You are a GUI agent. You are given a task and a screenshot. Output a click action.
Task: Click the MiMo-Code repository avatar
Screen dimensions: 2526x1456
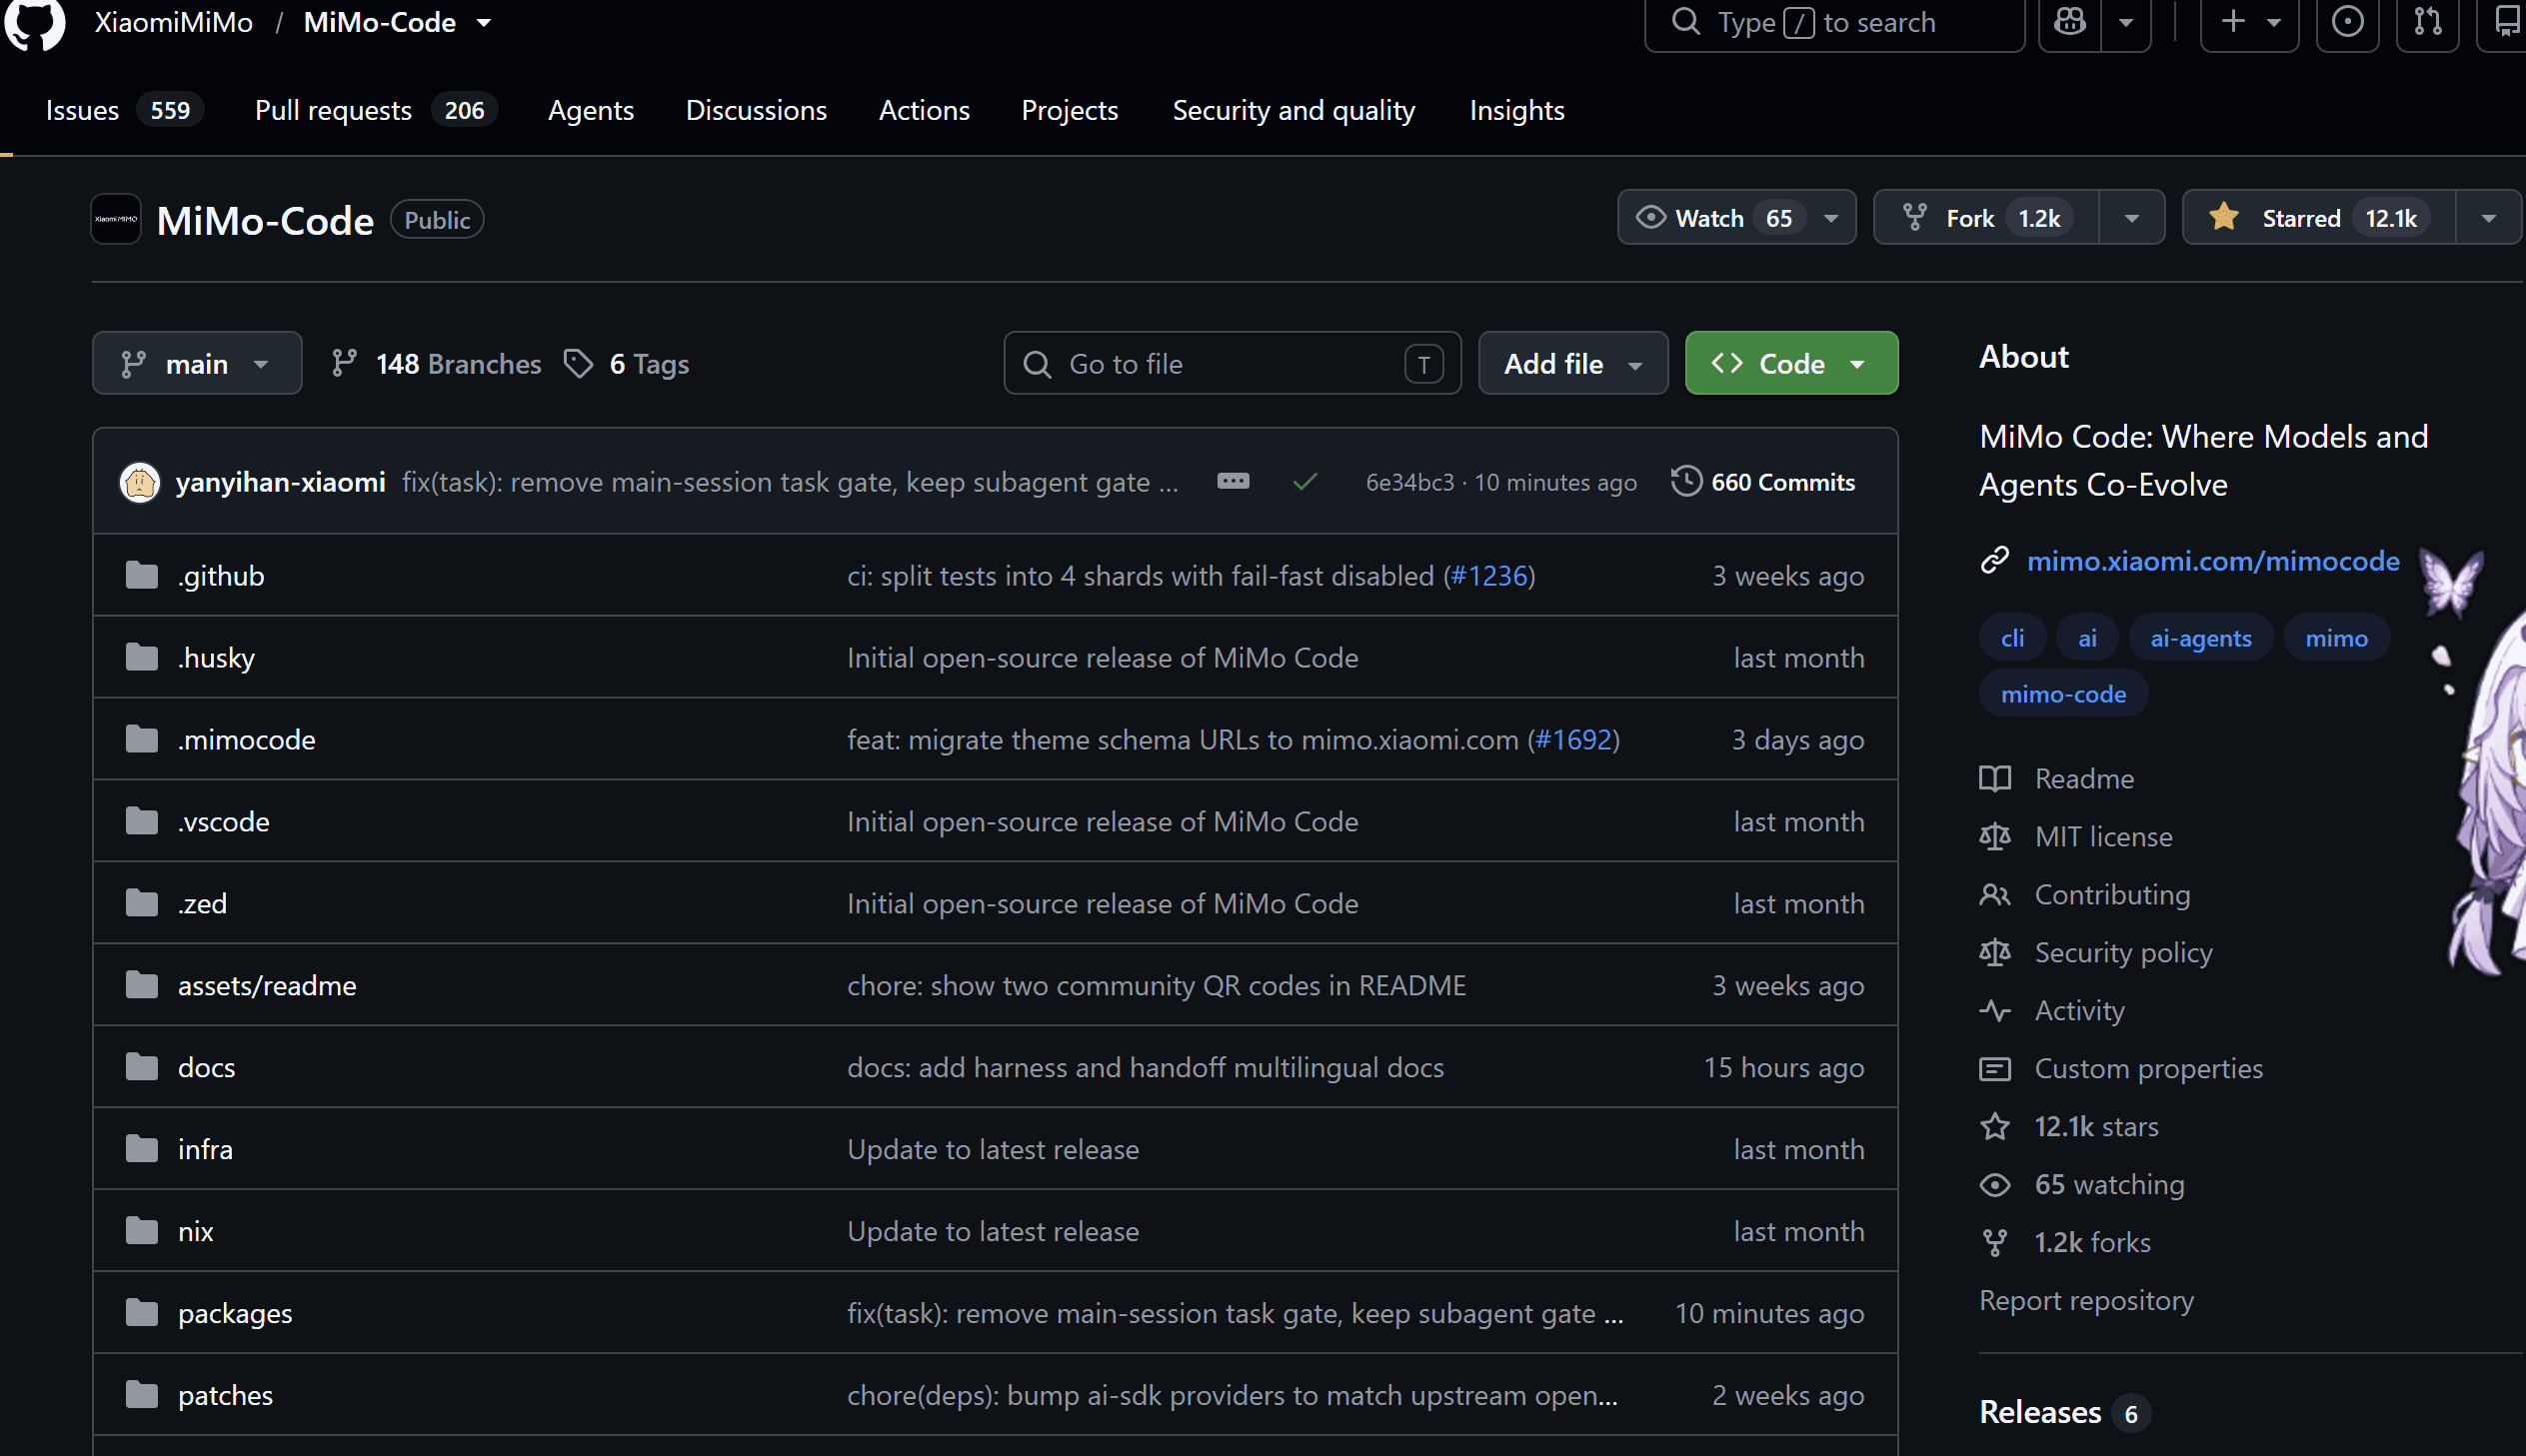pos(116,219)
